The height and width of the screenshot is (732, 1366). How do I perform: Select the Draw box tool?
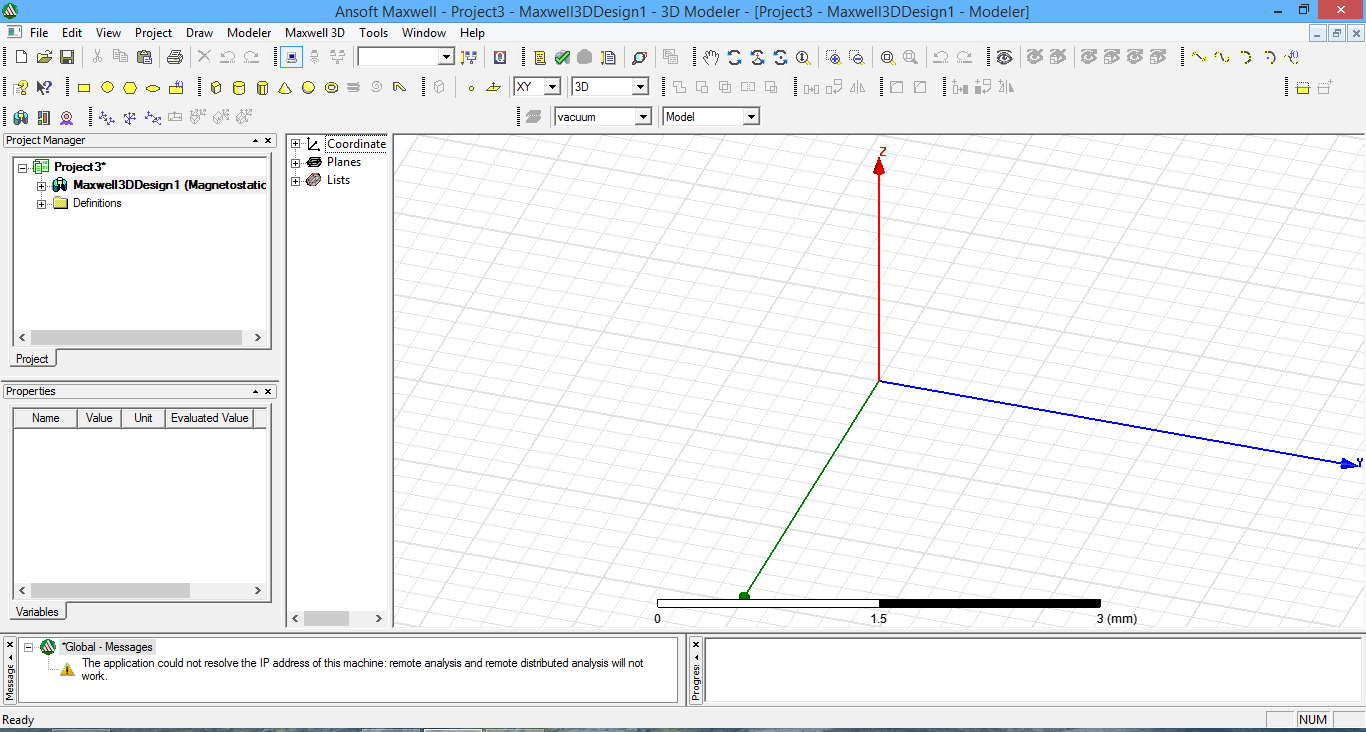215,87
